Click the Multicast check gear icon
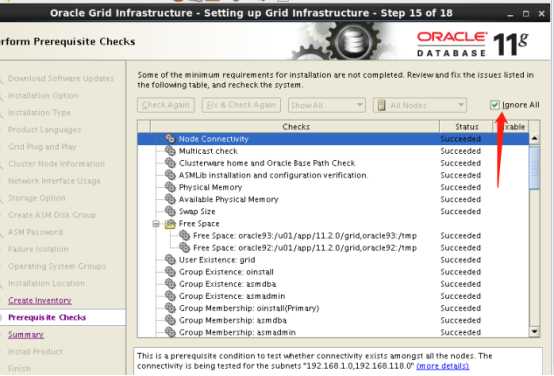The width and height of the screenshot is (554, 376). pyautogui.click(x=170, y=151)
